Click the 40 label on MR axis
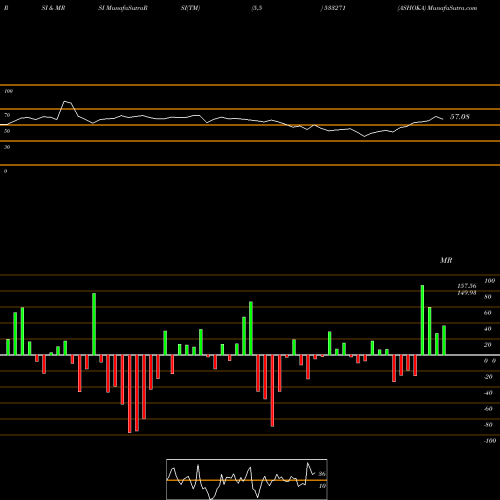Image resolution: width=500 pixels, height=500 pixels. click(488, 329)
